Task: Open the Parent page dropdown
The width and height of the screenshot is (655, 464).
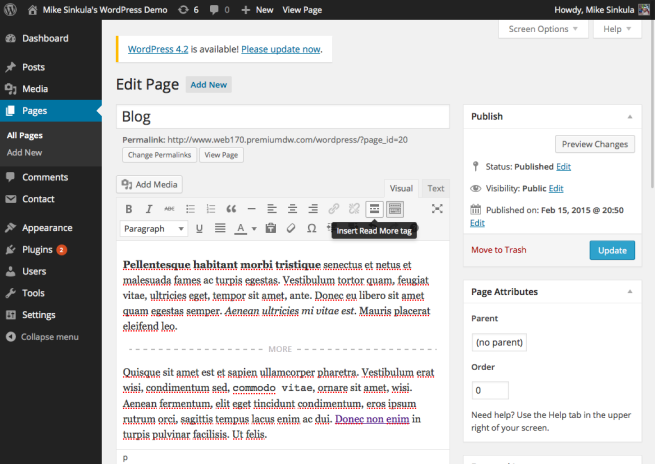Action: click(x=499, y=342)
